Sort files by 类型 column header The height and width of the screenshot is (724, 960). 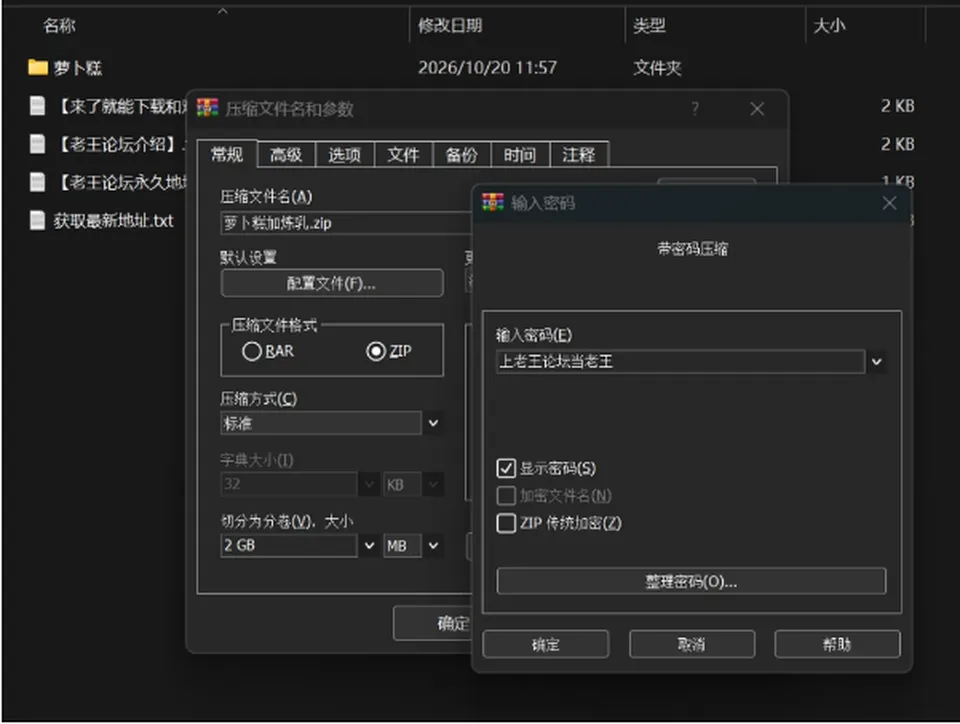(x=649, y=26)
